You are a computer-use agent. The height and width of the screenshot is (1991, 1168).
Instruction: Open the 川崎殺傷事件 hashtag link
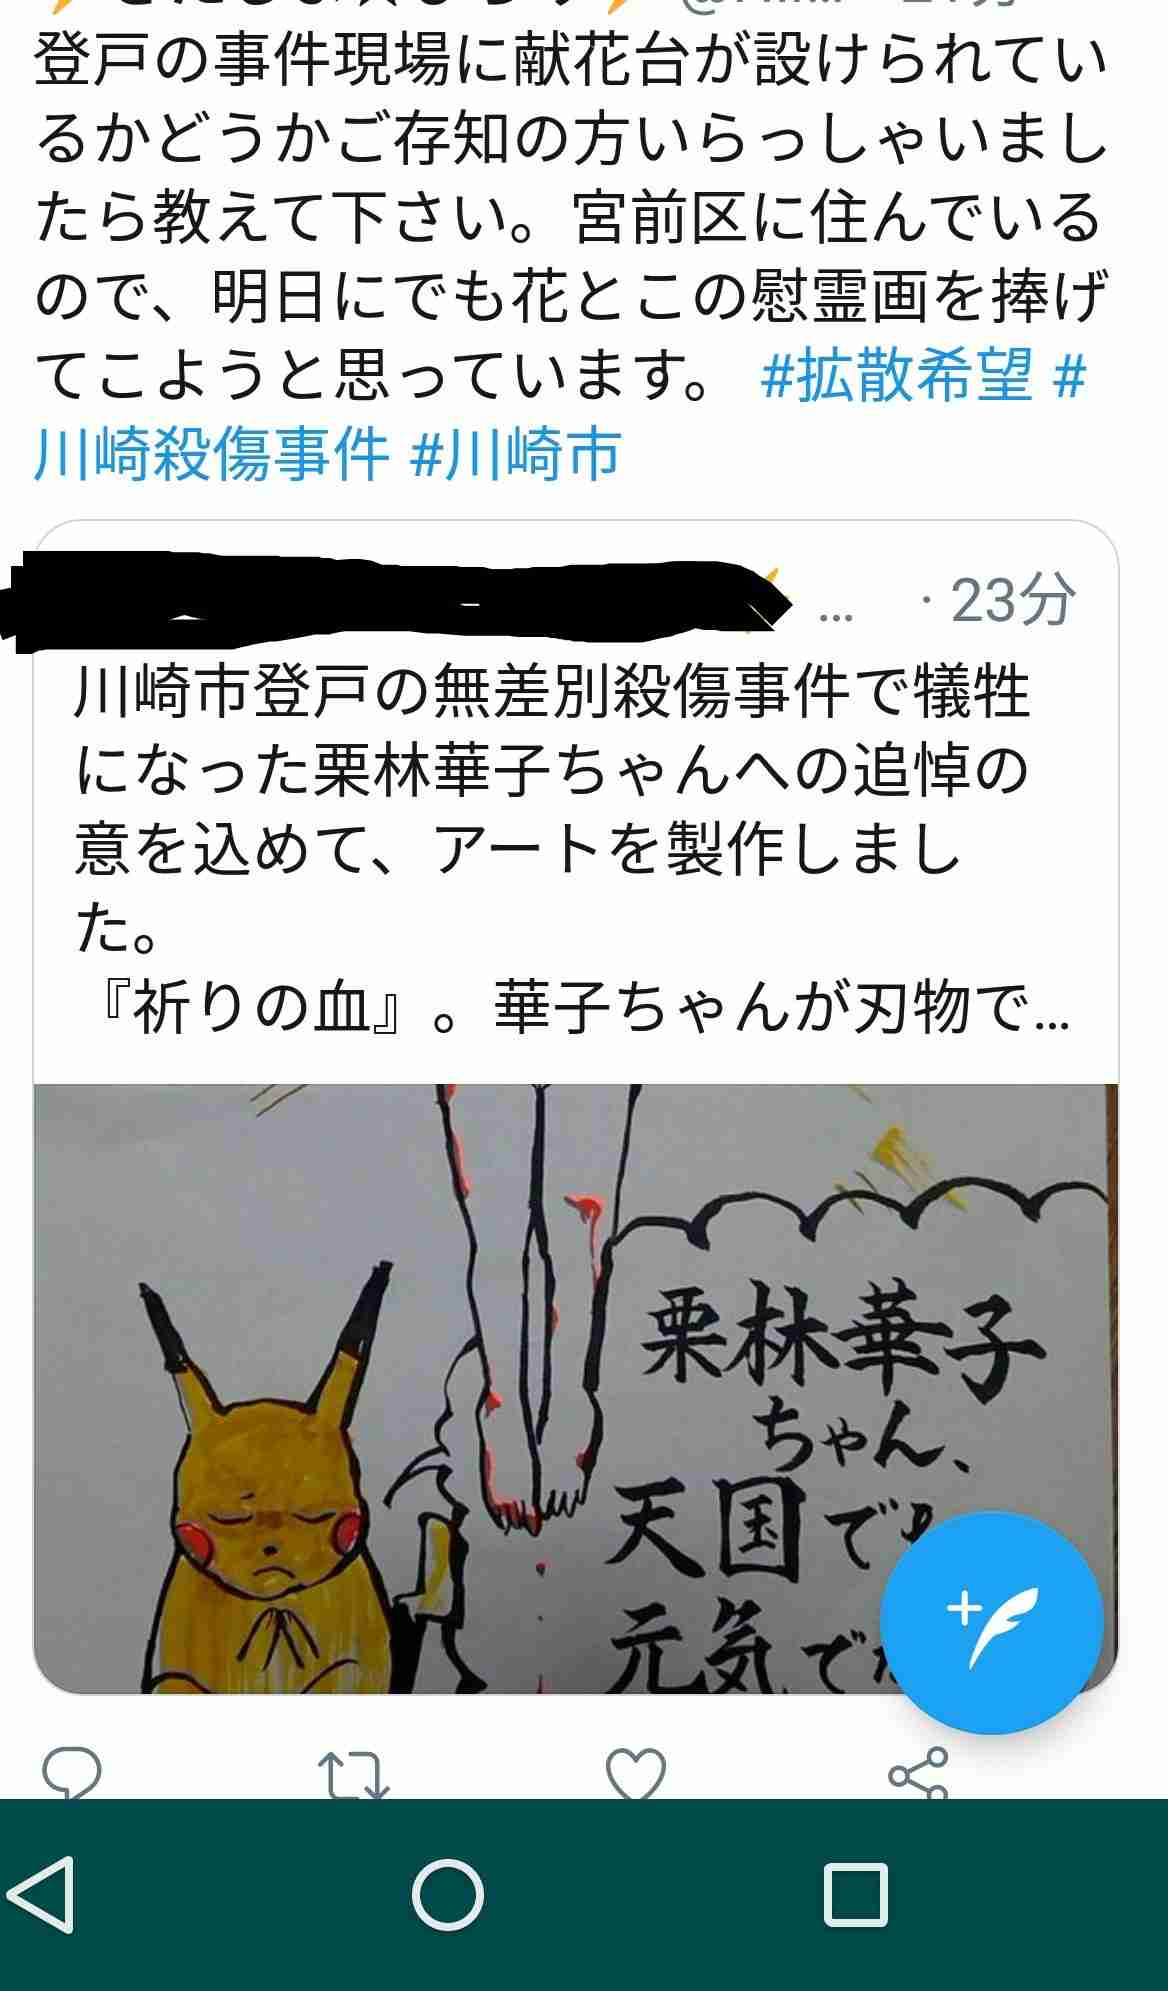click(x=211, y=454)
